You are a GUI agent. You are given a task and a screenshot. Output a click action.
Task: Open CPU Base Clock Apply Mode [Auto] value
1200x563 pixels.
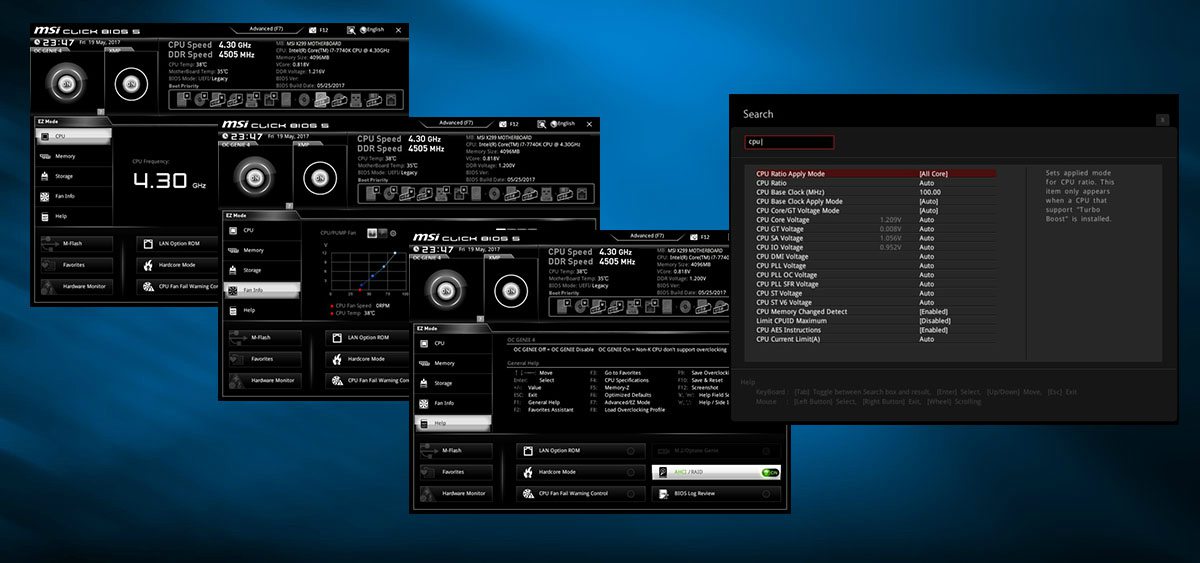(x=929, y=201)
